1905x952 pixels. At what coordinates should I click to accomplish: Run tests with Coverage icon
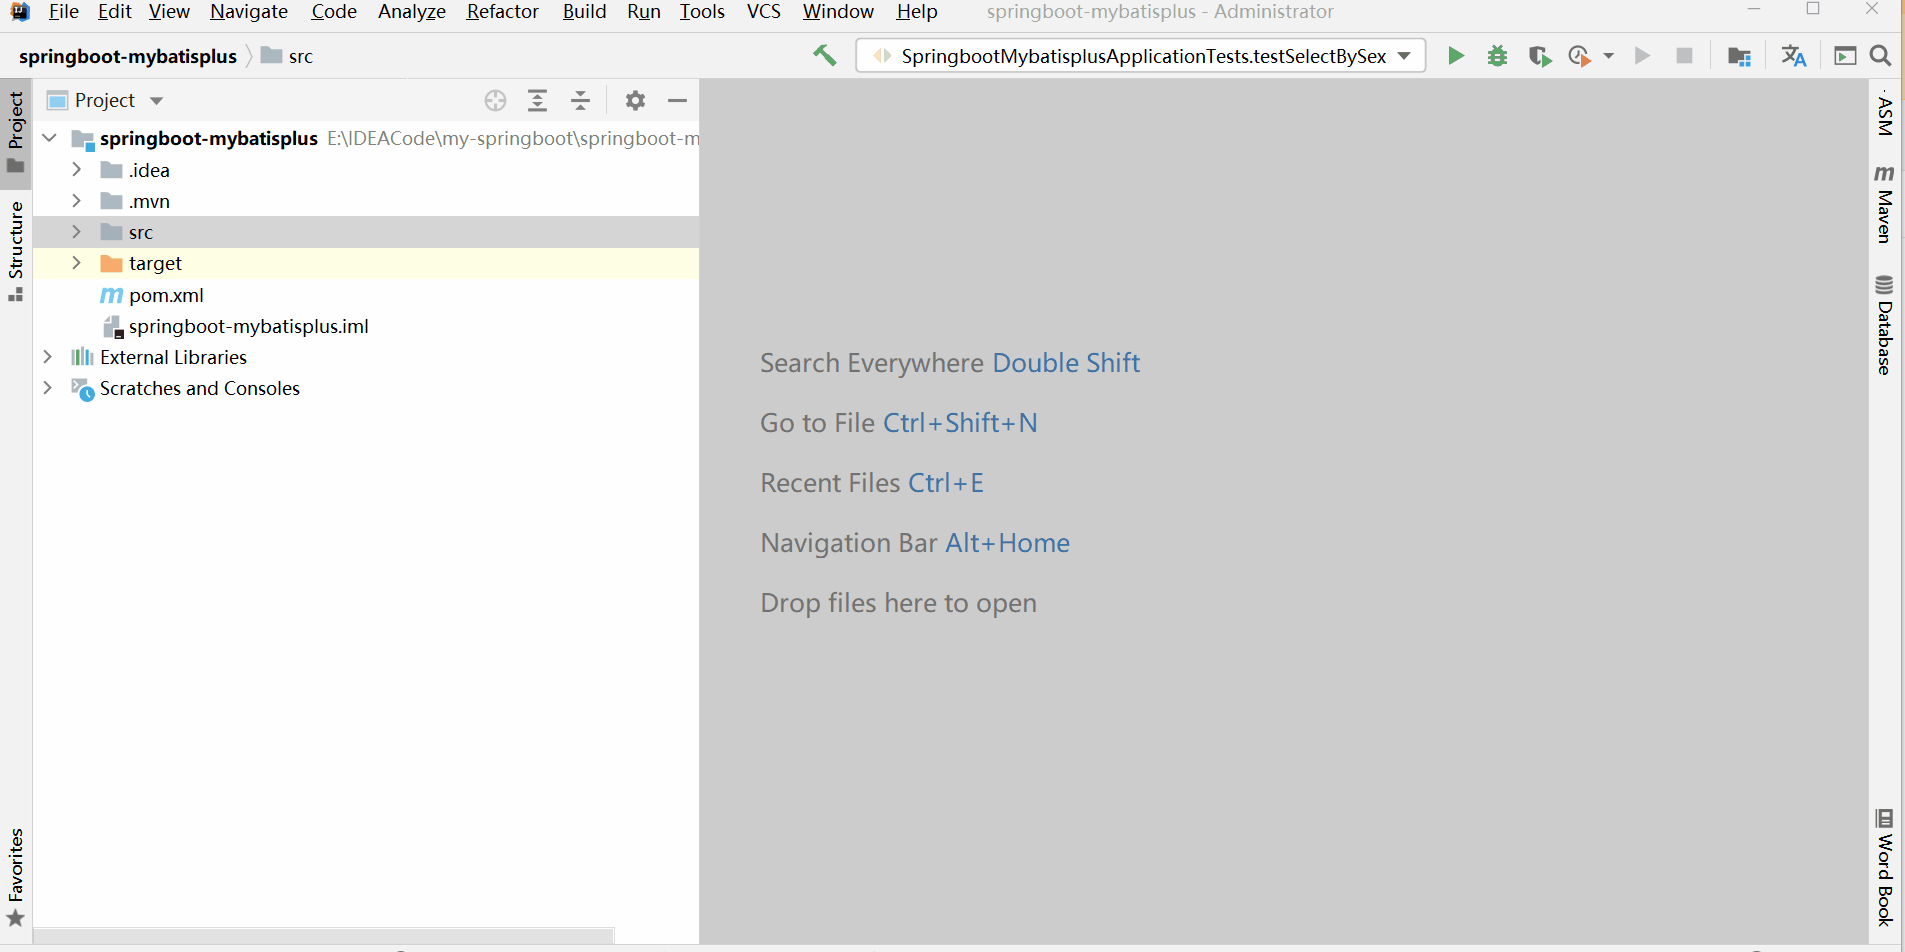[x=1540, y=56]
